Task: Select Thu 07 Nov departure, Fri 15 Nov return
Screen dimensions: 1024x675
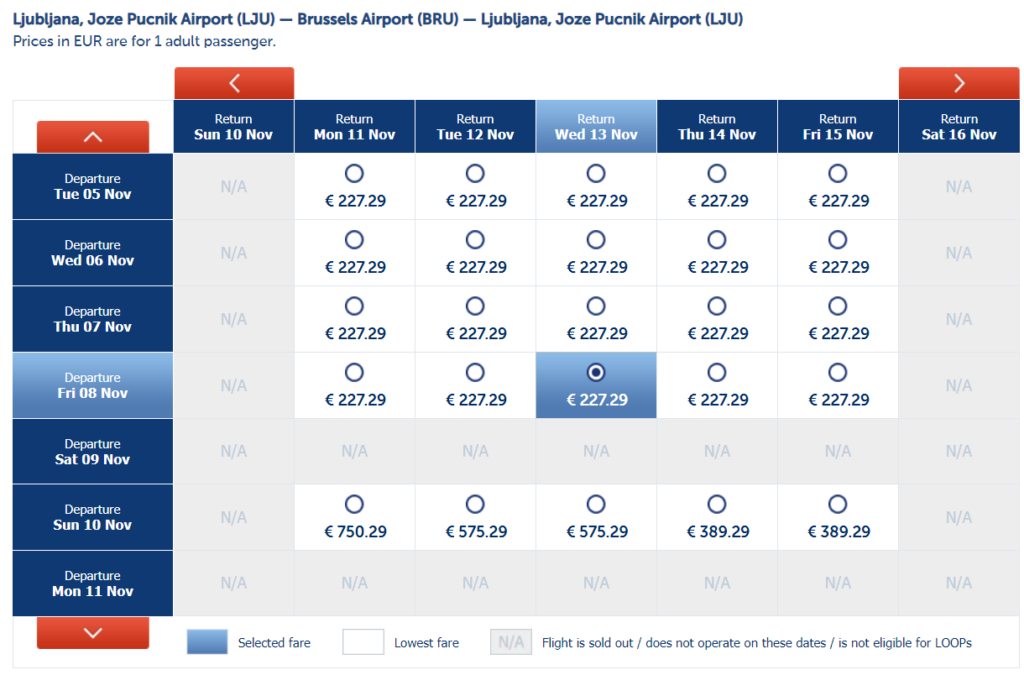Action: 838,306
